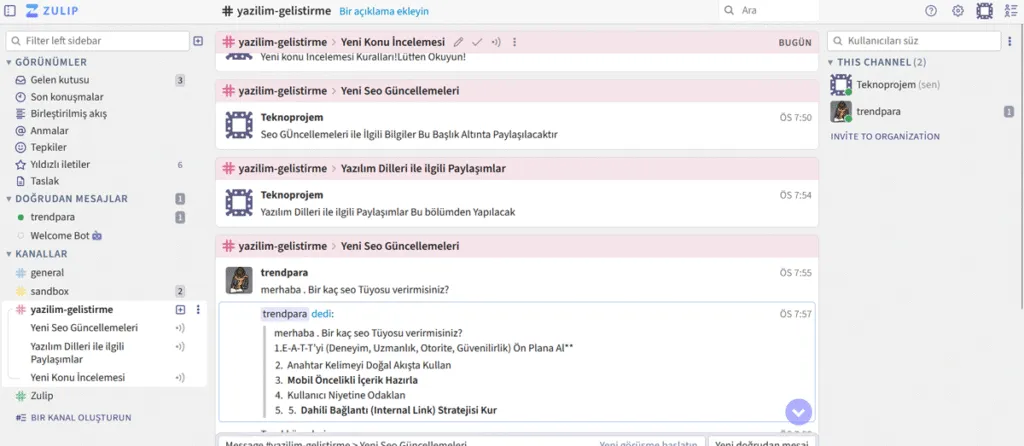Click the new topic plus icon beside yazilim-gelistirme
The height and width of the screenshot is (446, 1024).
coord(181,310)
